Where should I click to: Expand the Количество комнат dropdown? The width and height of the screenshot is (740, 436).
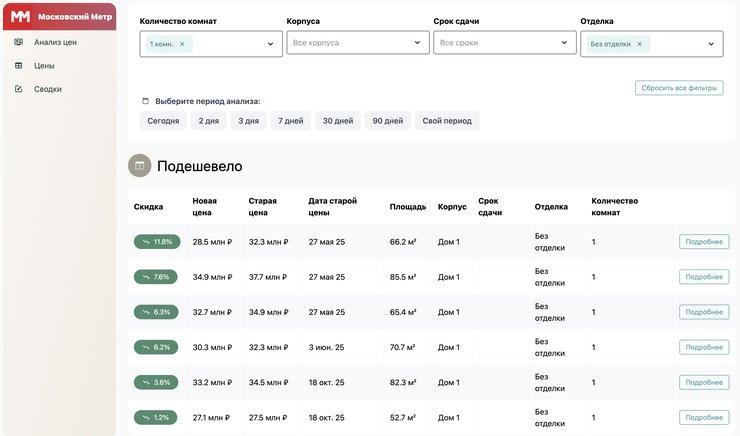pyautogui.click(x=270, y=44)
